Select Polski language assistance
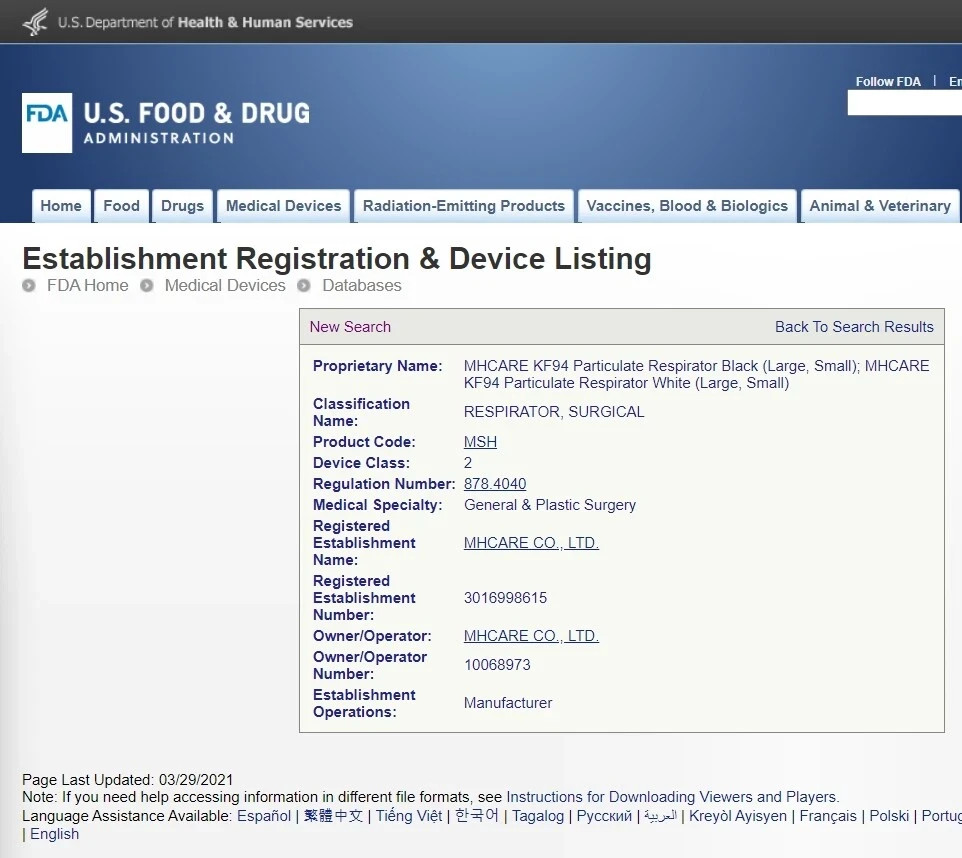Viewport: 962px width, 858px height. [x=889, y=816]
